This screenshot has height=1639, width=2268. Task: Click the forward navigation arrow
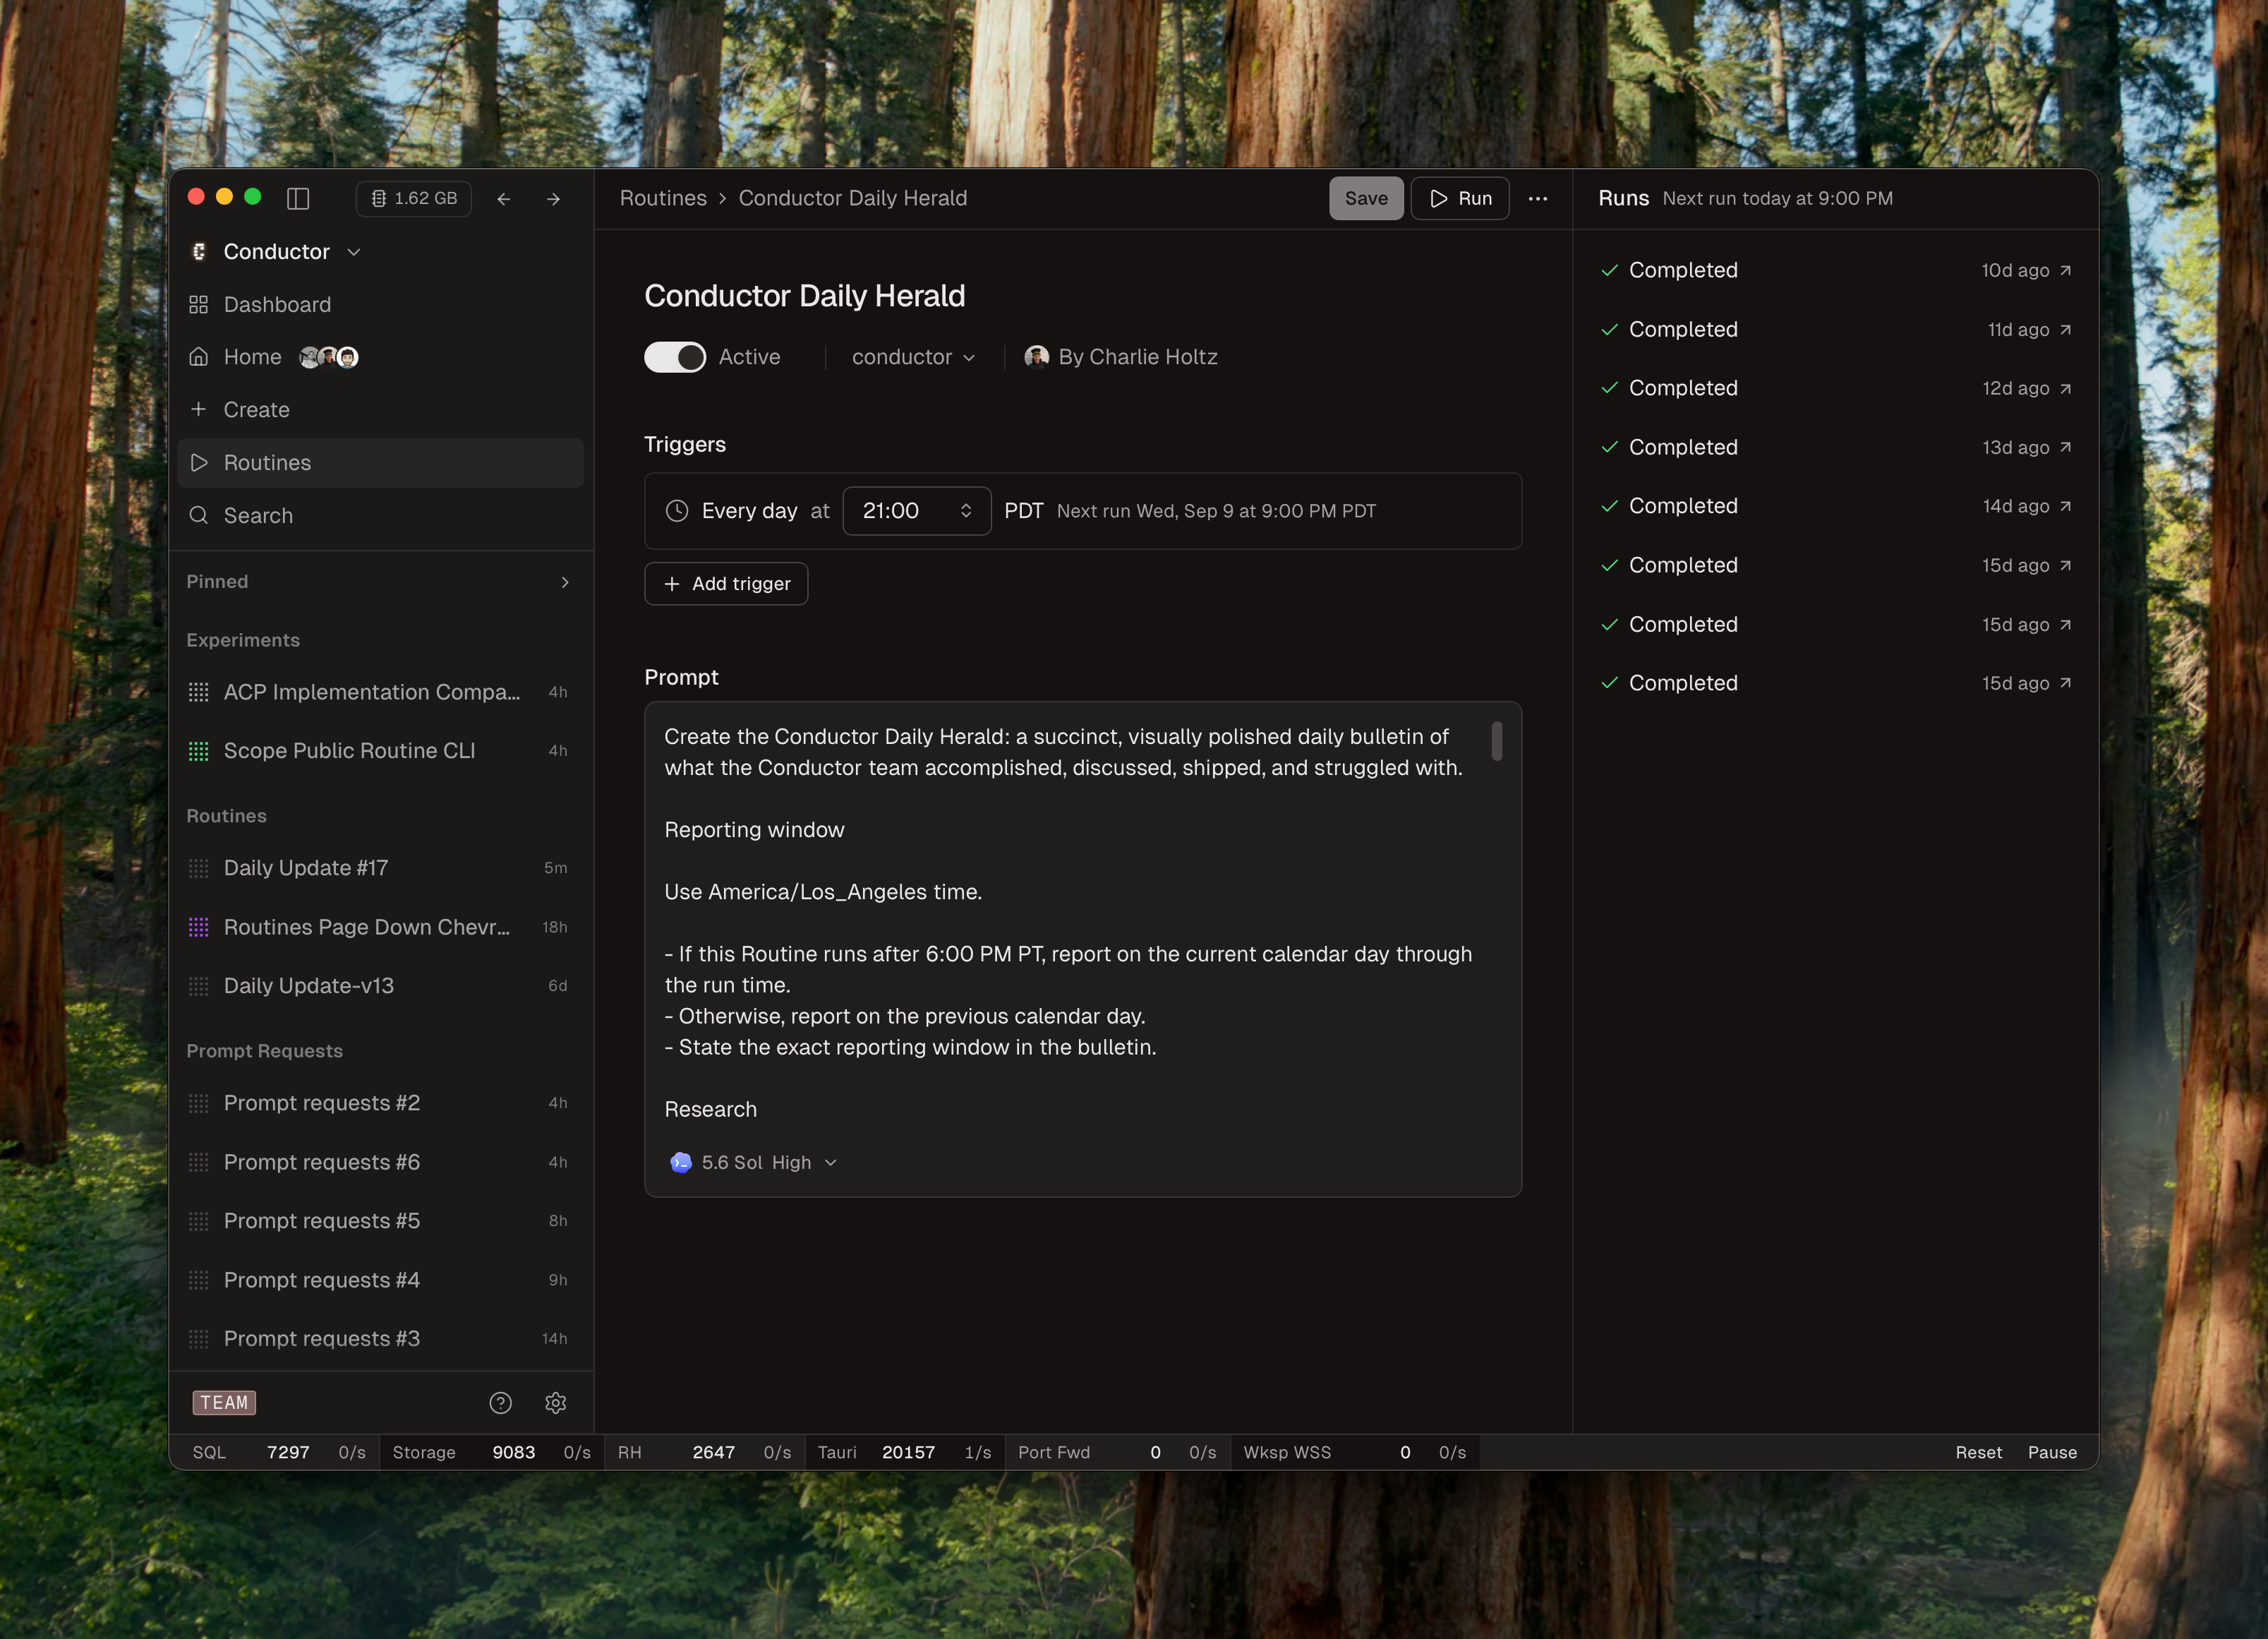tap(553, 199)
